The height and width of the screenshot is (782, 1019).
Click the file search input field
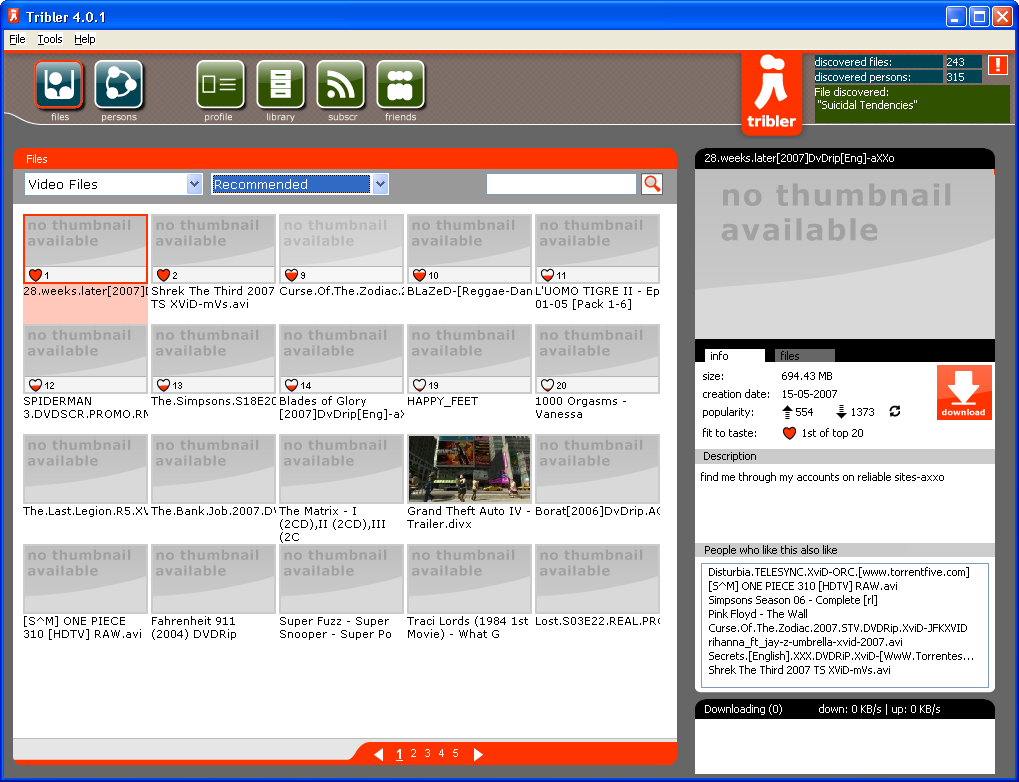point(561,184)
